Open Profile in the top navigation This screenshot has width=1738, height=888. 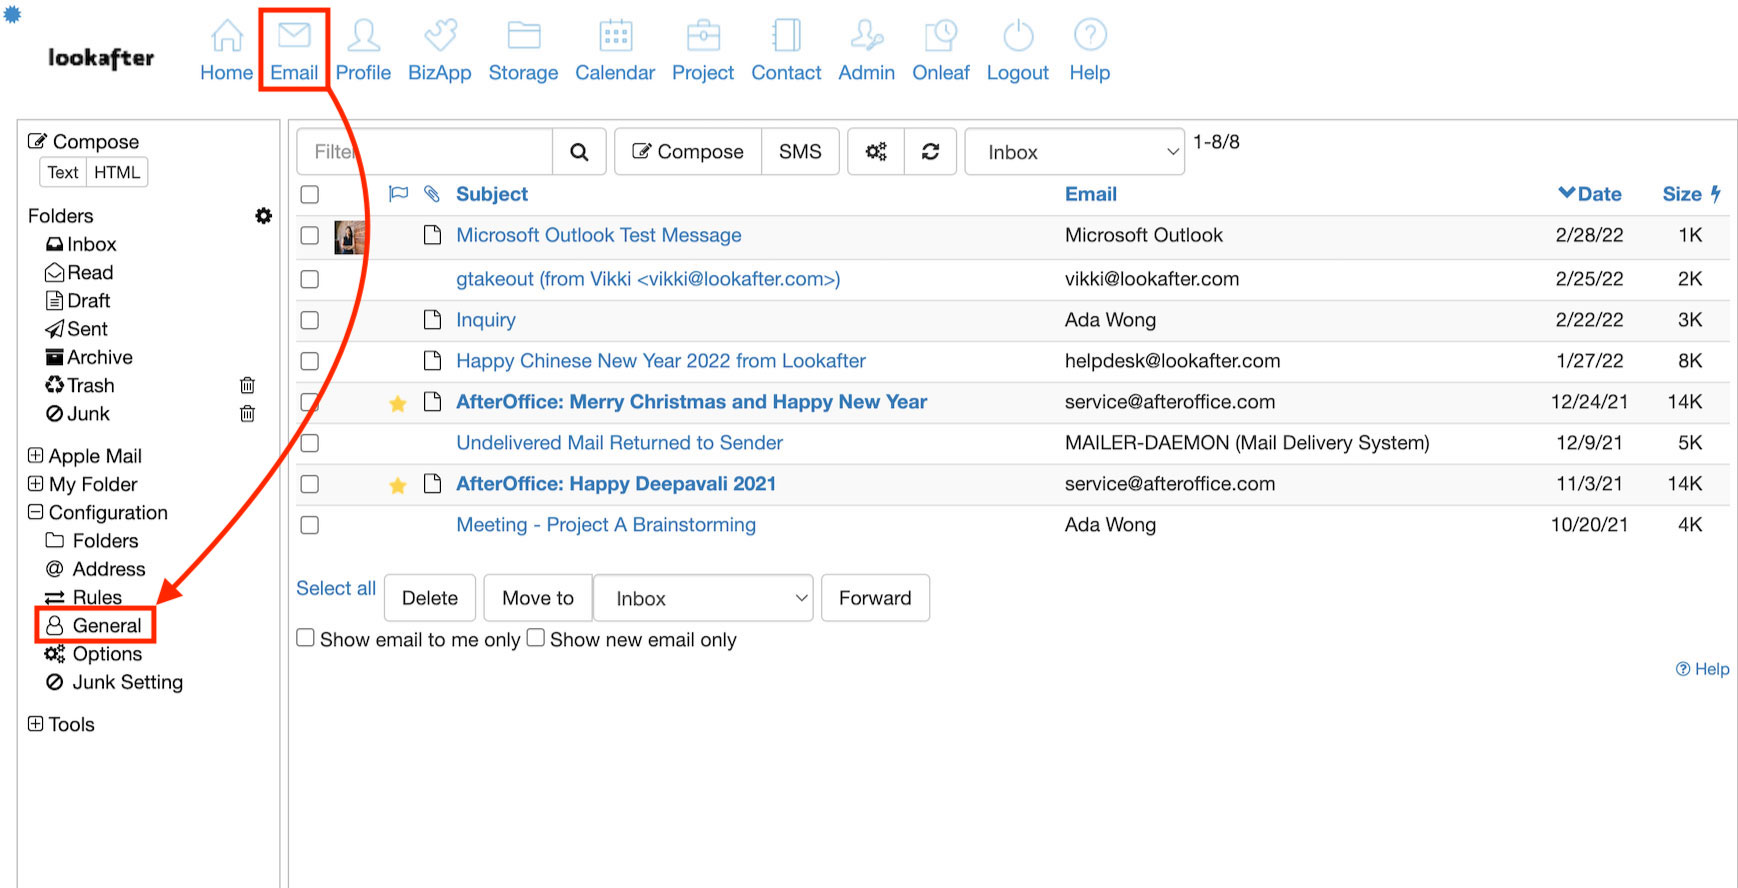pos(363,50)
